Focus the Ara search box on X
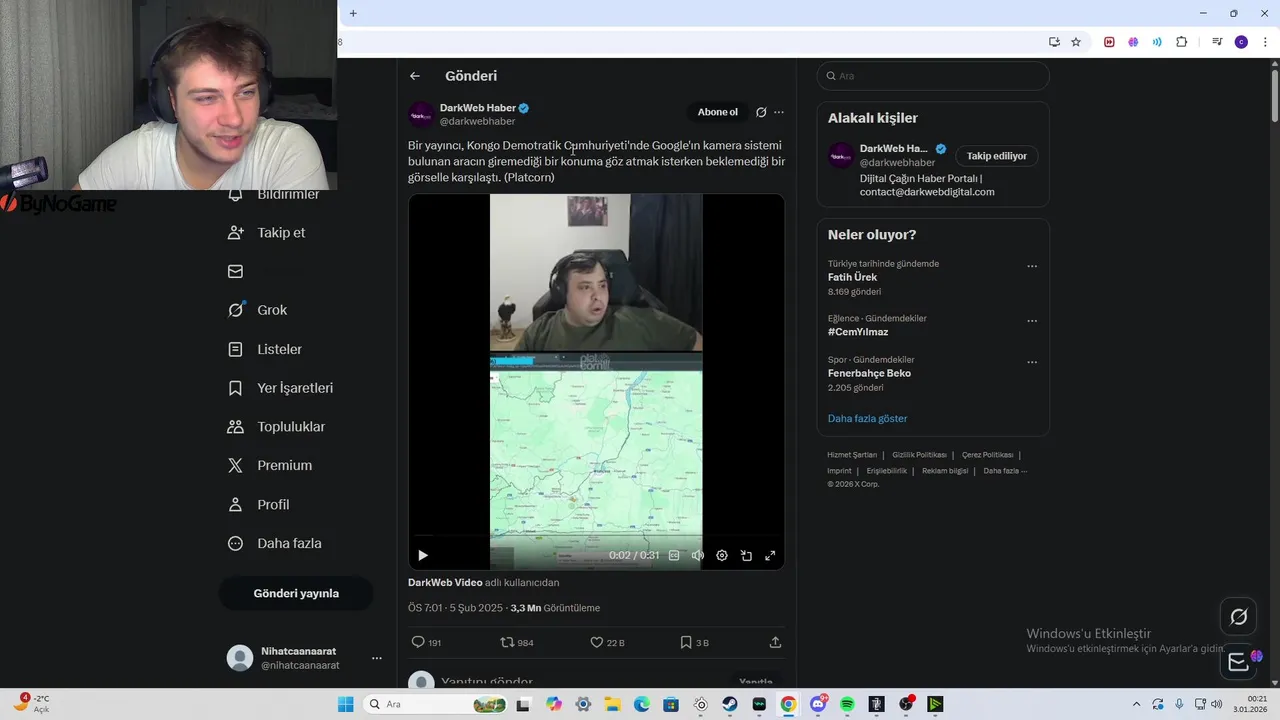The height and width of the screenshot is (720, 1280). (933, 76)
